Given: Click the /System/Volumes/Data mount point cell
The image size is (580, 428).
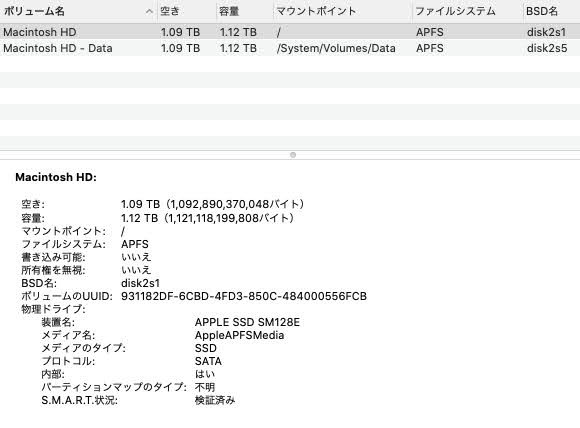Looking at the screenshot, I should click(x=336, y=48).
